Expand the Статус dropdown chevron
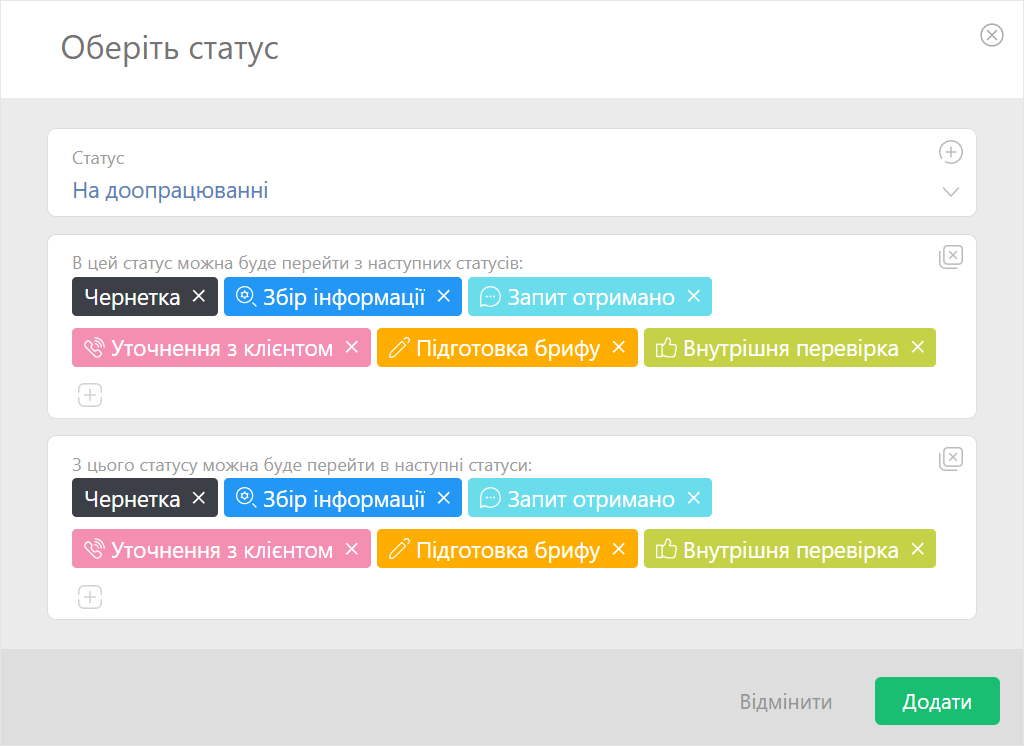1024x746 pixels. (950, 192)
